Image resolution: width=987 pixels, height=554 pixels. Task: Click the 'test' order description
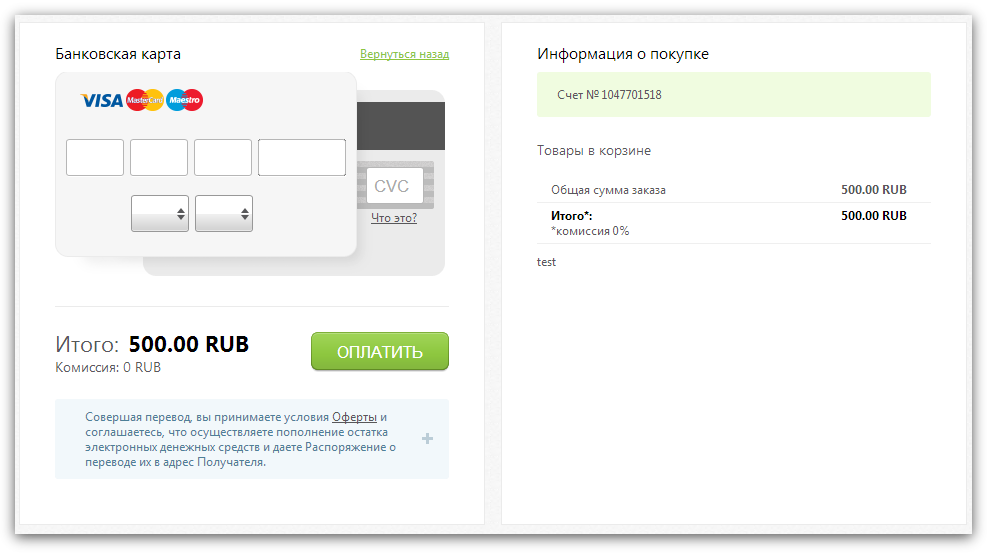[546, 262]
